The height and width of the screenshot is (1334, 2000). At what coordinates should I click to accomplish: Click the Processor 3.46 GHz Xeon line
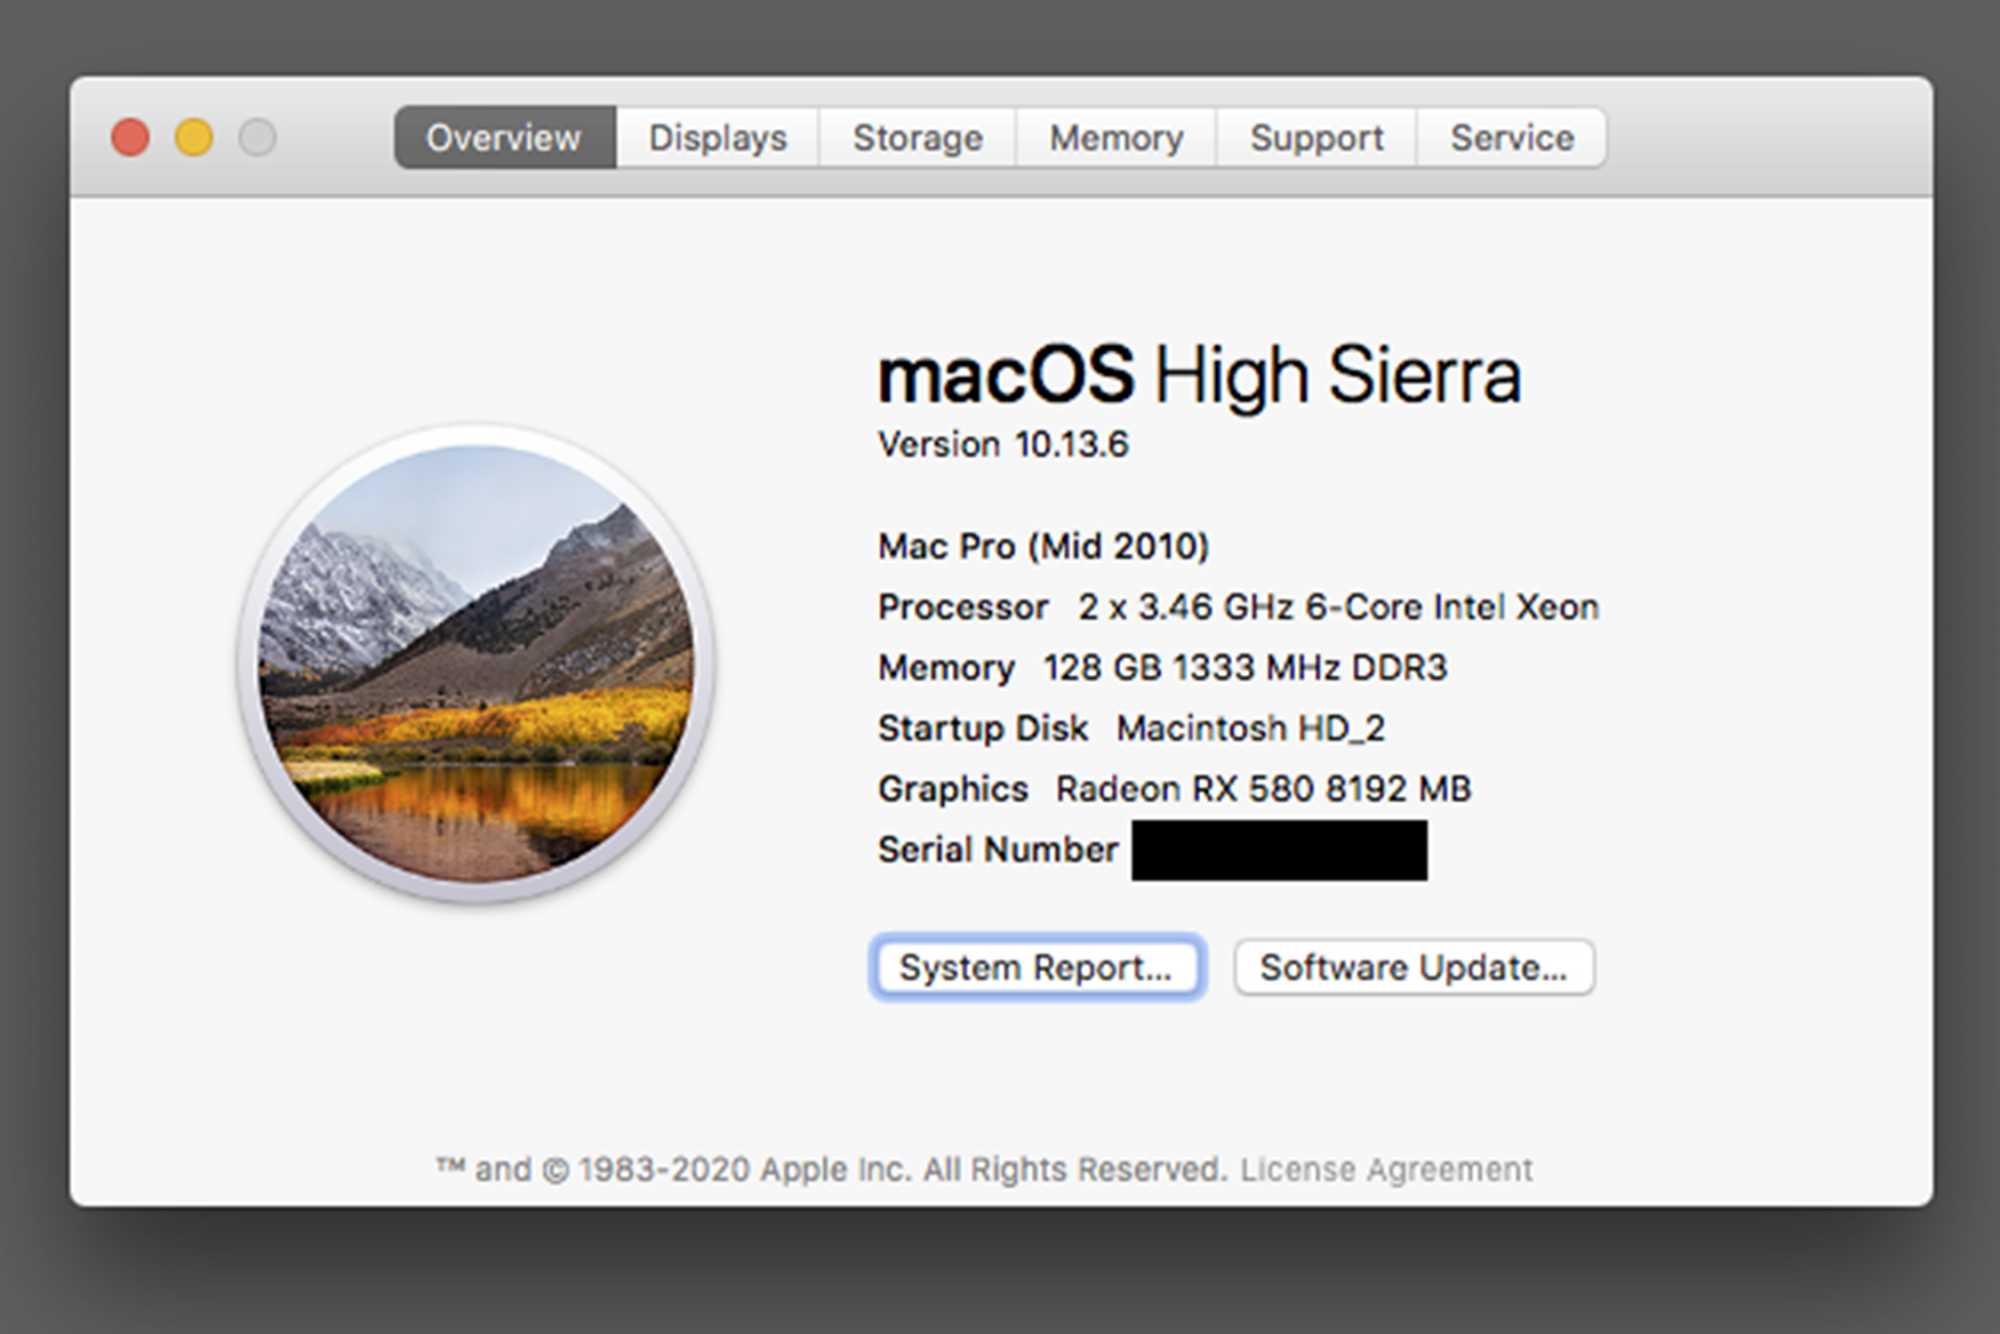(1238, 607)
